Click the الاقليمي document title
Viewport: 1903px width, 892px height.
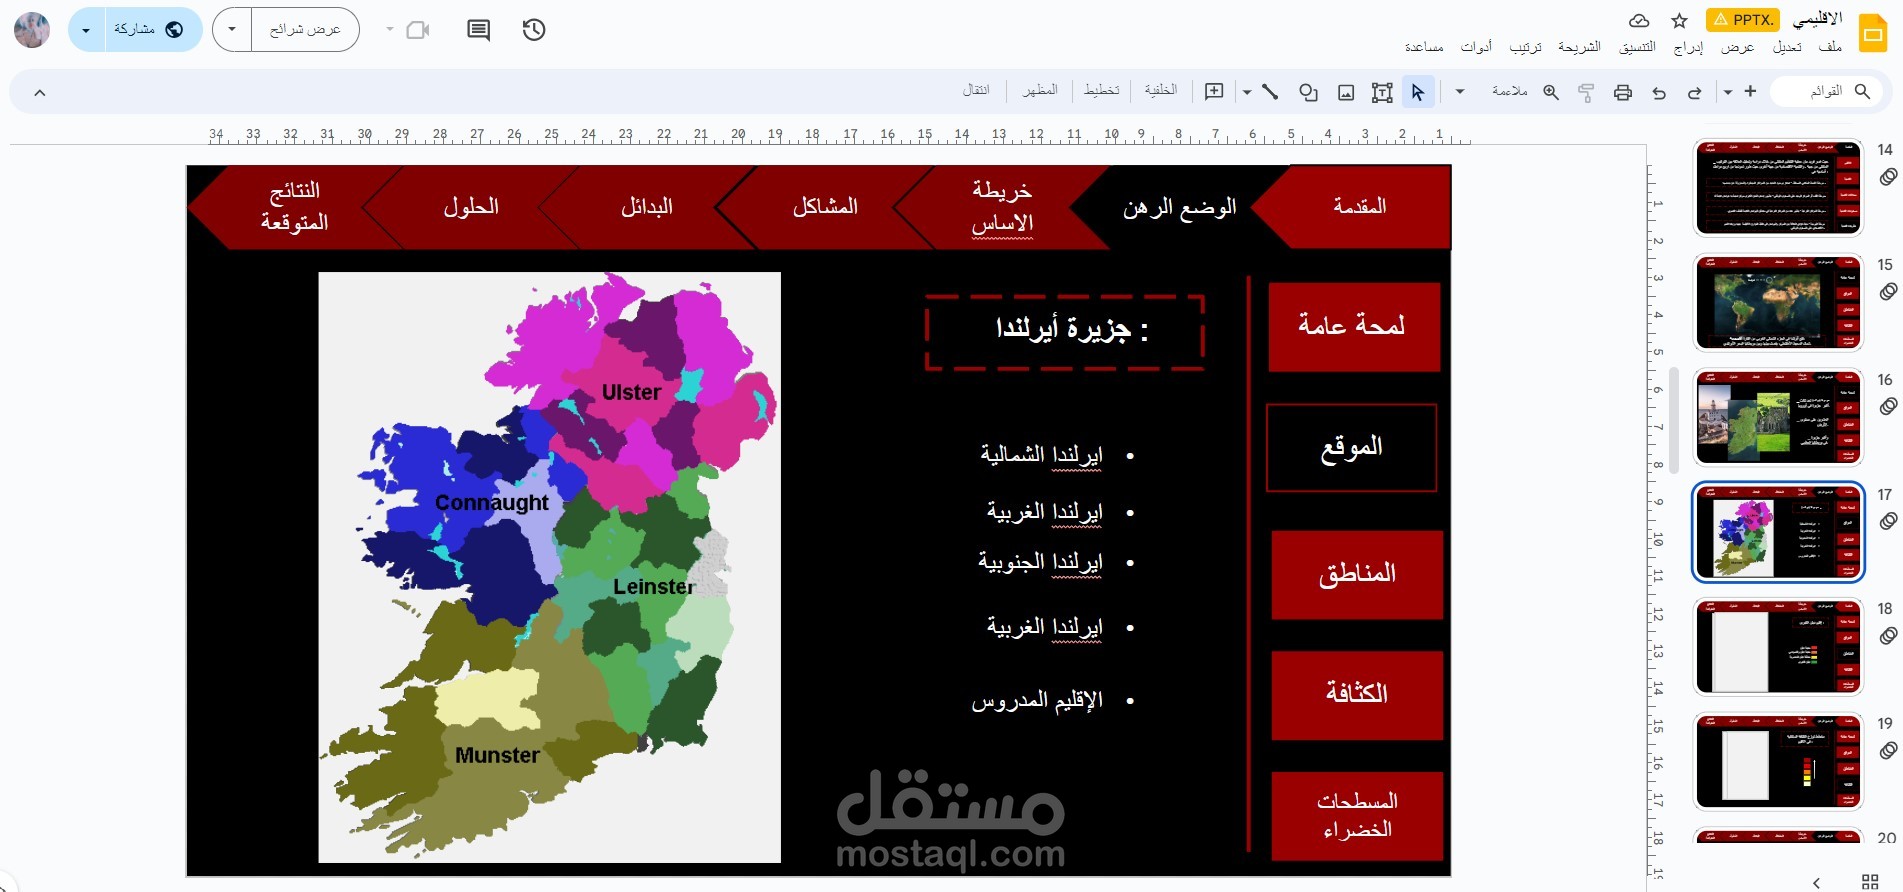(1817, 19)
